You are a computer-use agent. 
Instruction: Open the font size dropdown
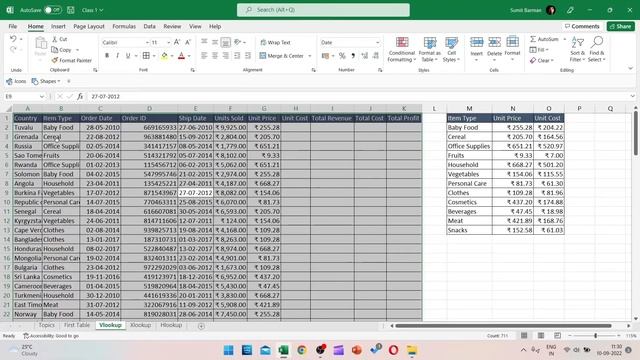[168, 42]
